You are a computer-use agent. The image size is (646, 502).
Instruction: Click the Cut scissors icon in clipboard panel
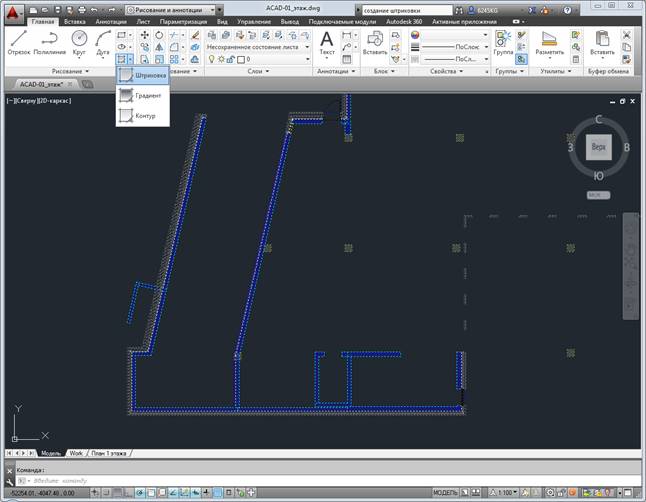(626, 35)
